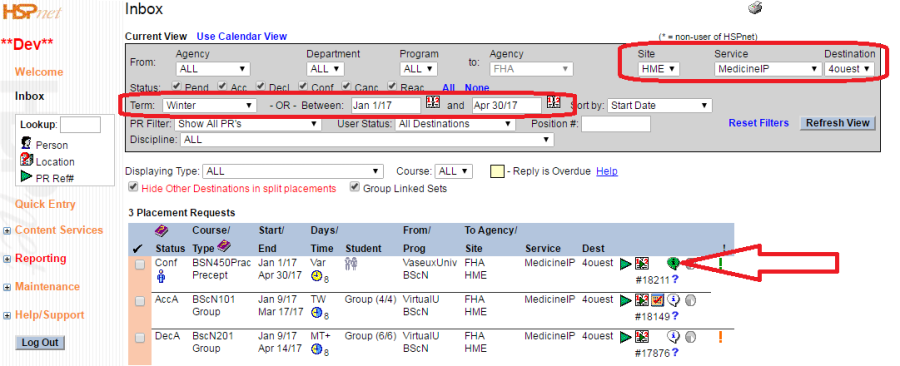Select checkbox for BSc​N101 Group row
The width and height of the screenshot is (900, 366).
tap(139, 301)
